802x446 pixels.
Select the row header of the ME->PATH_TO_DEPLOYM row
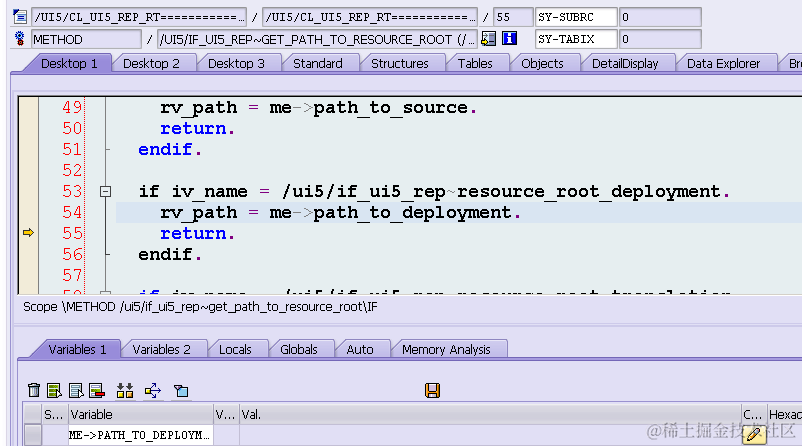coord(33,435)
